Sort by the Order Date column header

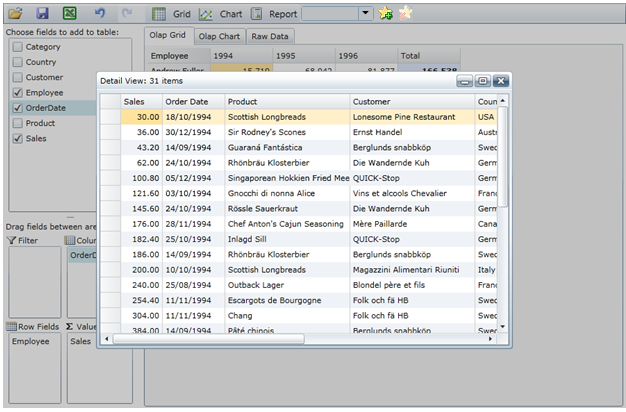187,101
